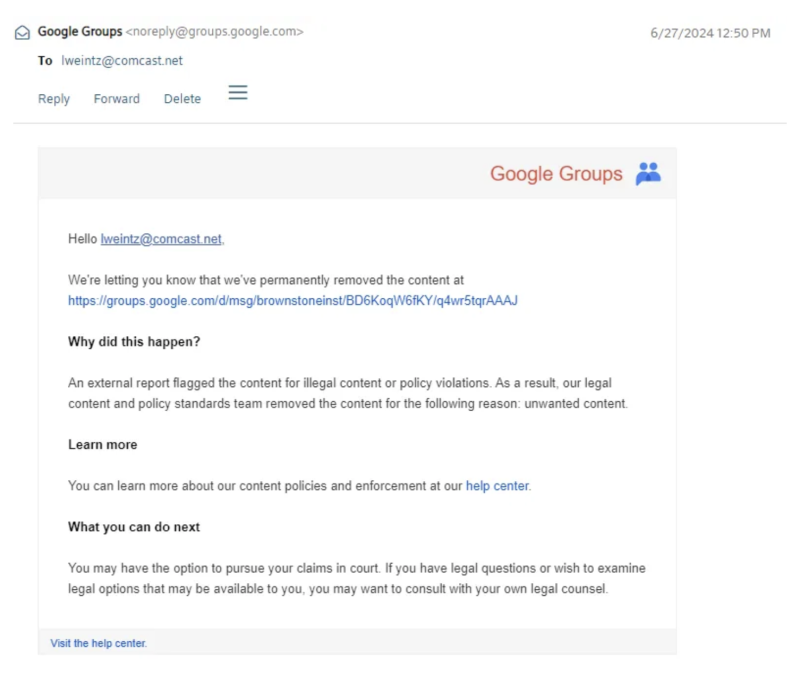Open the removed content groups.google.com URL

click(292, 300)
